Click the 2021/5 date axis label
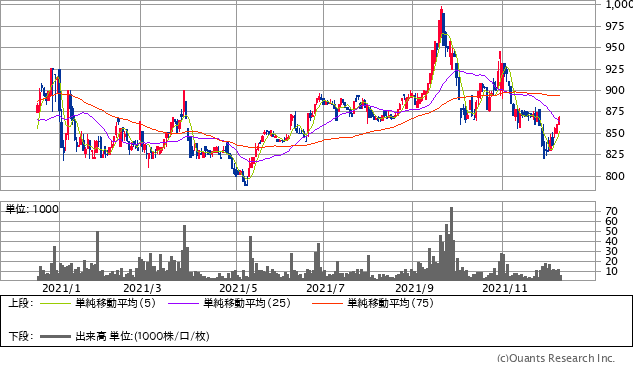Viewport: 633px width, 374px height. [x=238, y=288]
